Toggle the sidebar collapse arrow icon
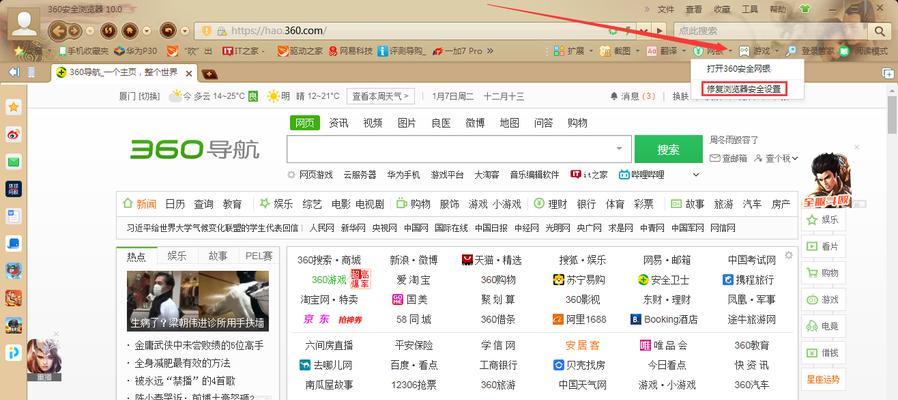Viewport: 898px width, 400px height. click(x=14, y=72)
